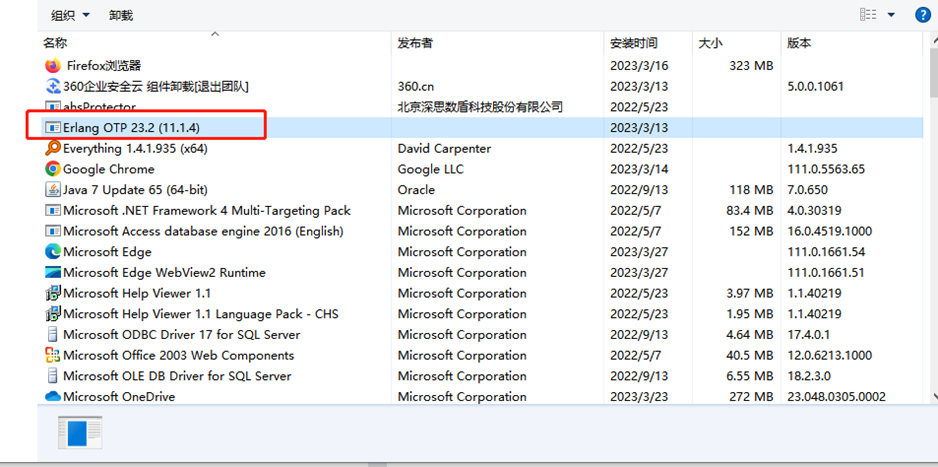
Task: Sort by 发布者 column header
Action: pyautogui.click(x=415, y=43)
